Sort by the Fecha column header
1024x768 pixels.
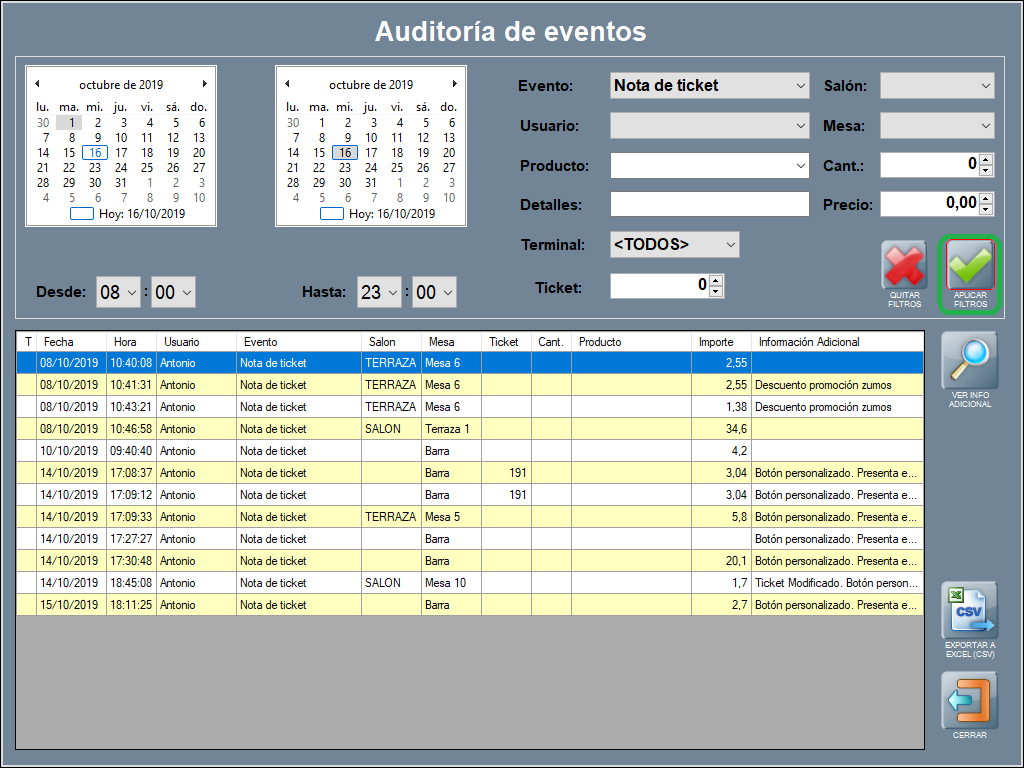coord(71,342)
